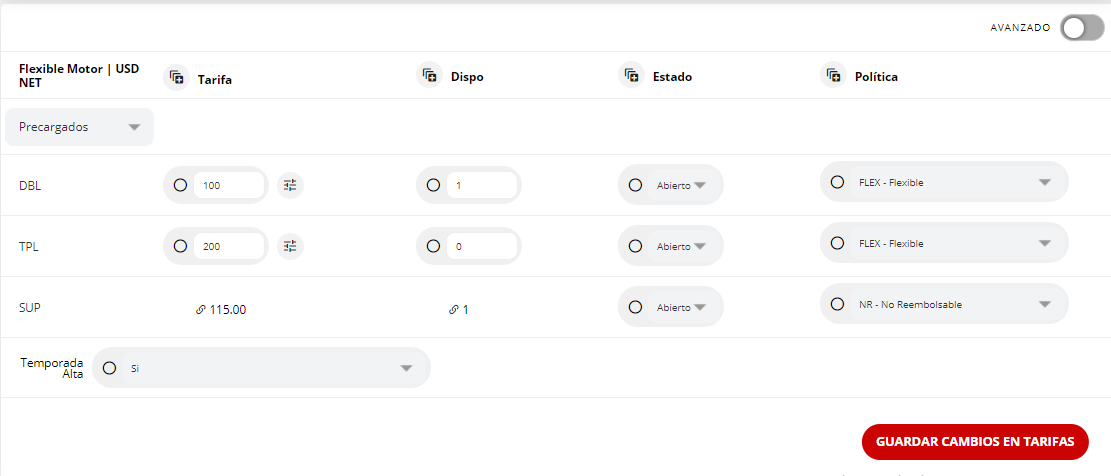Open the SUP NR - No Reembolsable dropdown
The image size is (1111, 476).
pyautogui.click(x=1044, y=304)
